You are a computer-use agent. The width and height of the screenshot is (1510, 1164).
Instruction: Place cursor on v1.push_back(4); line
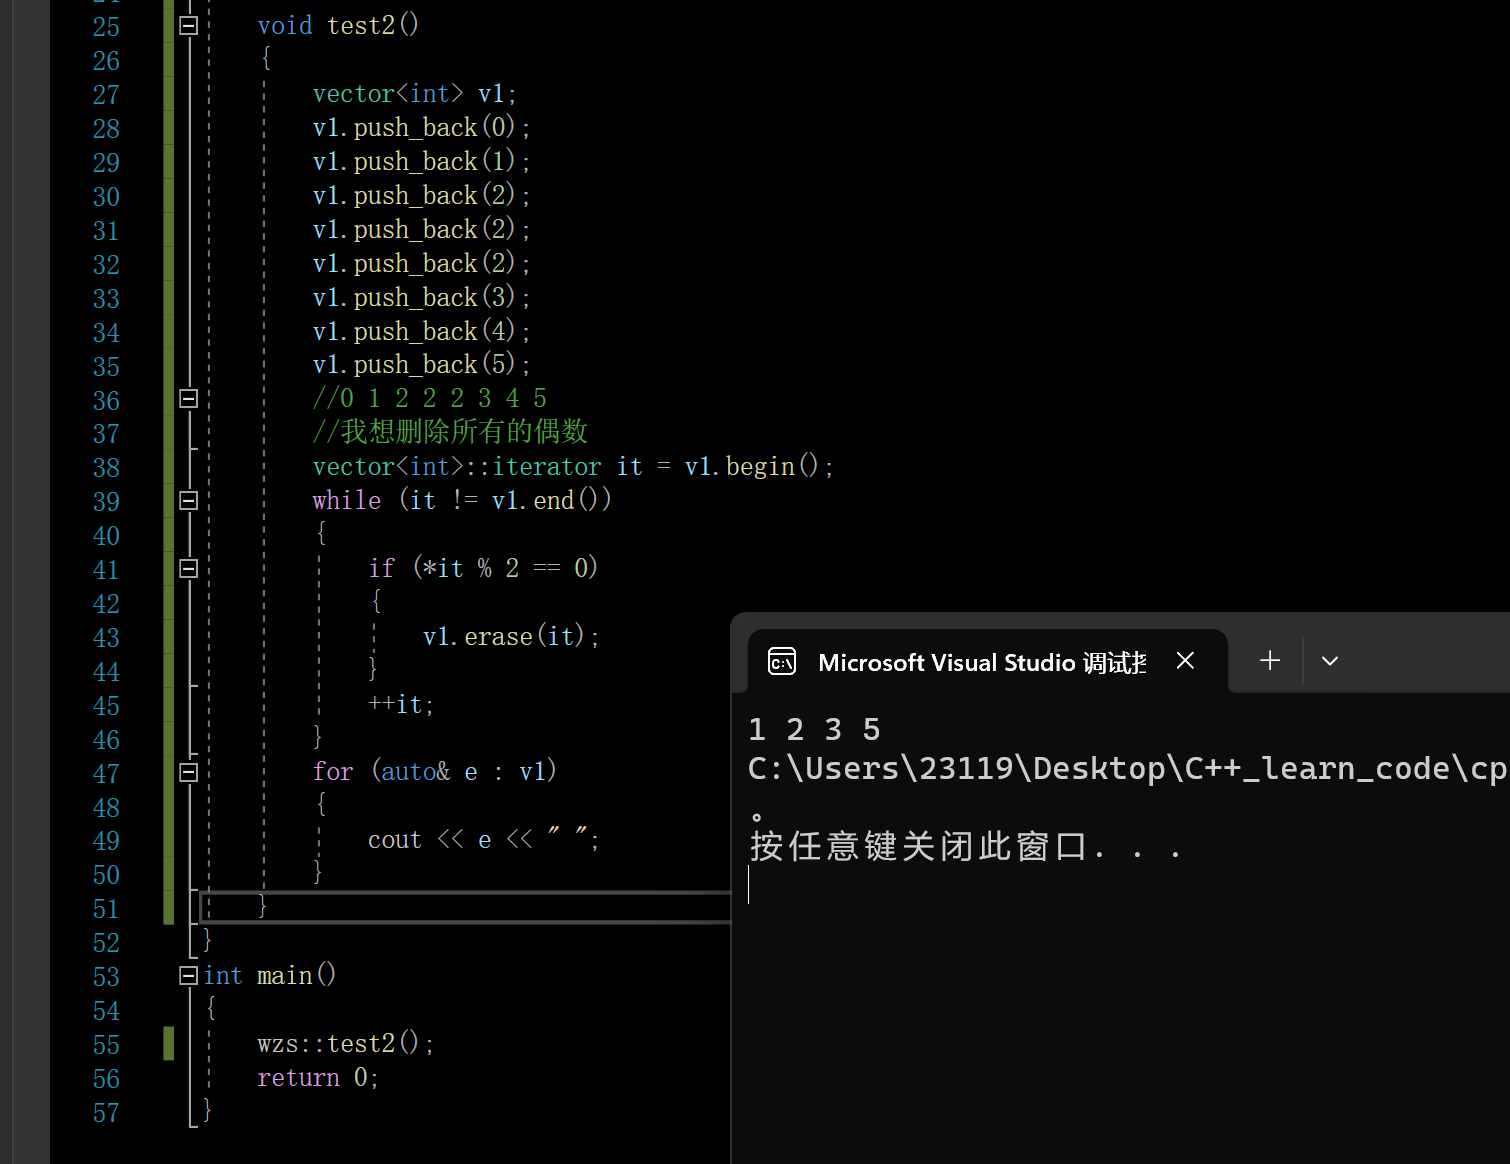tap(421, 332)
